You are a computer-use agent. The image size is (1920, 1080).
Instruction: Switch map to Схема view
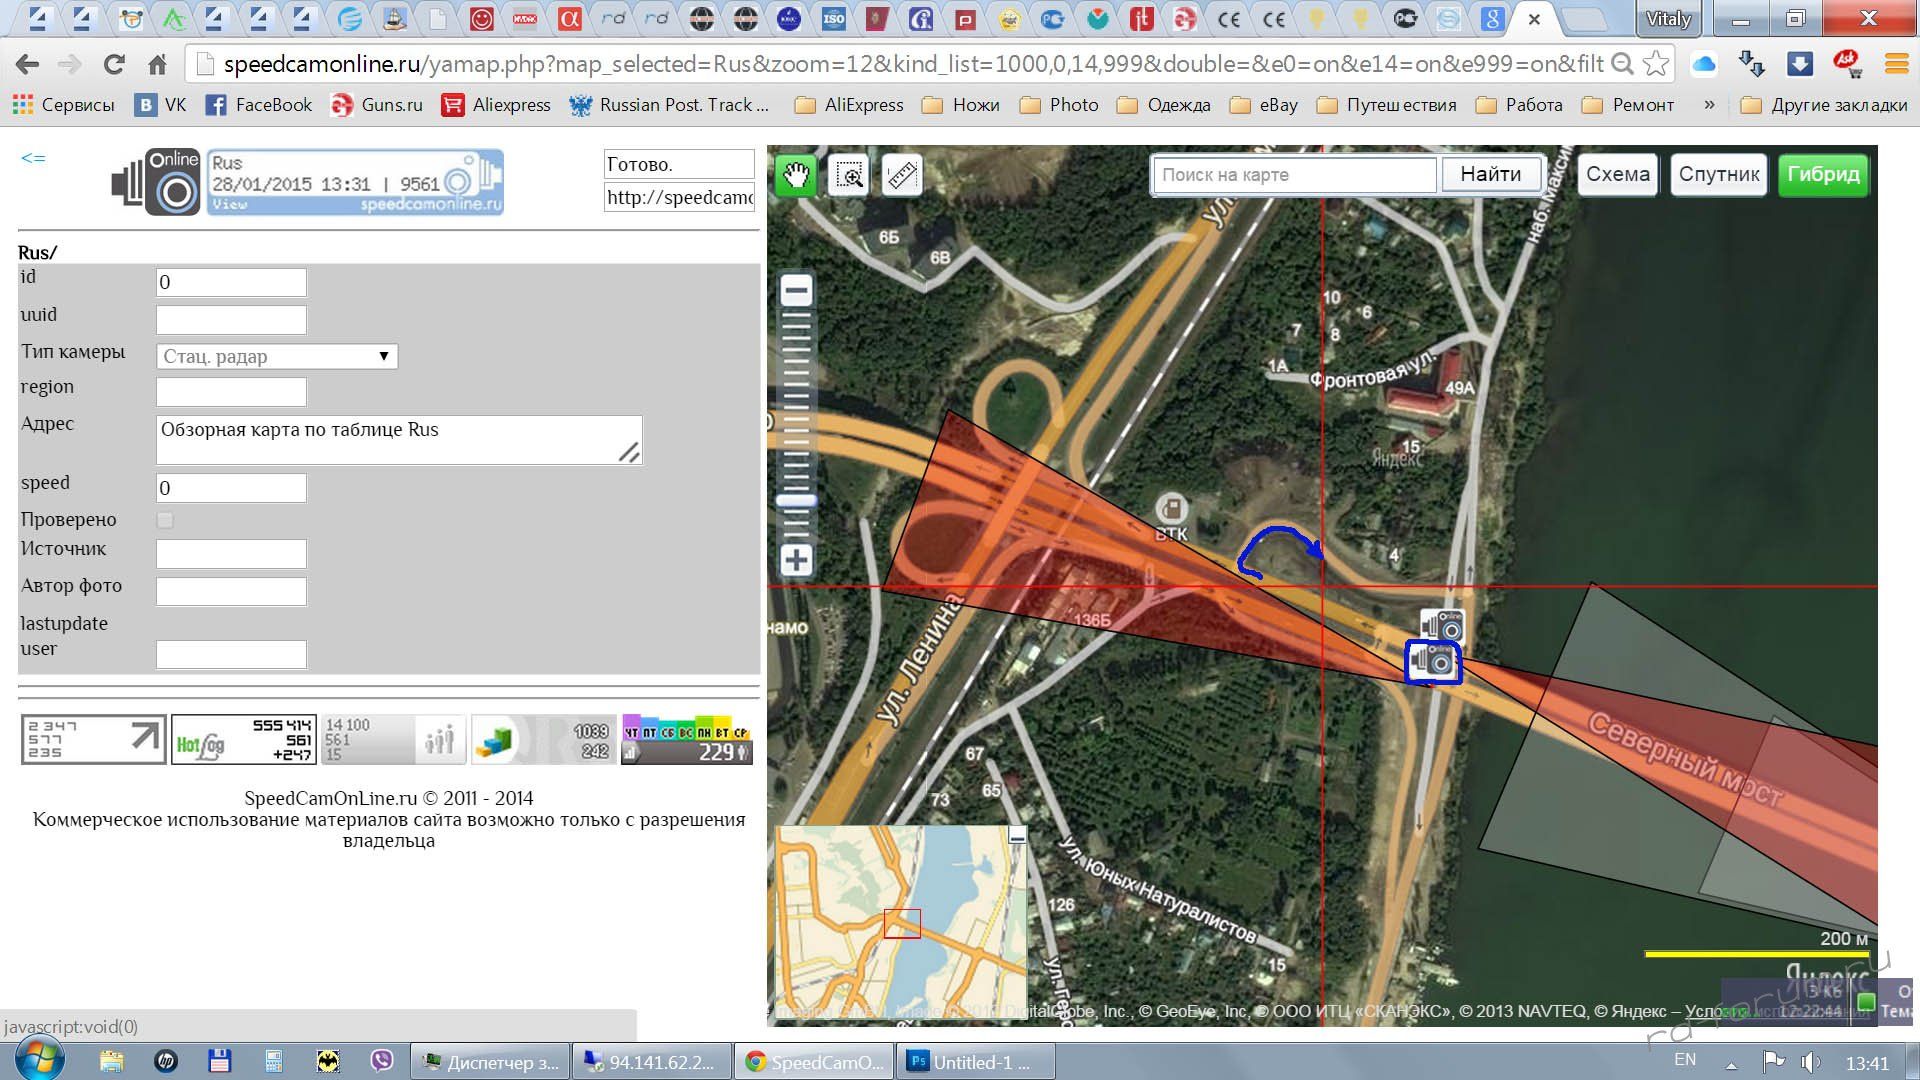point(1617,175)
